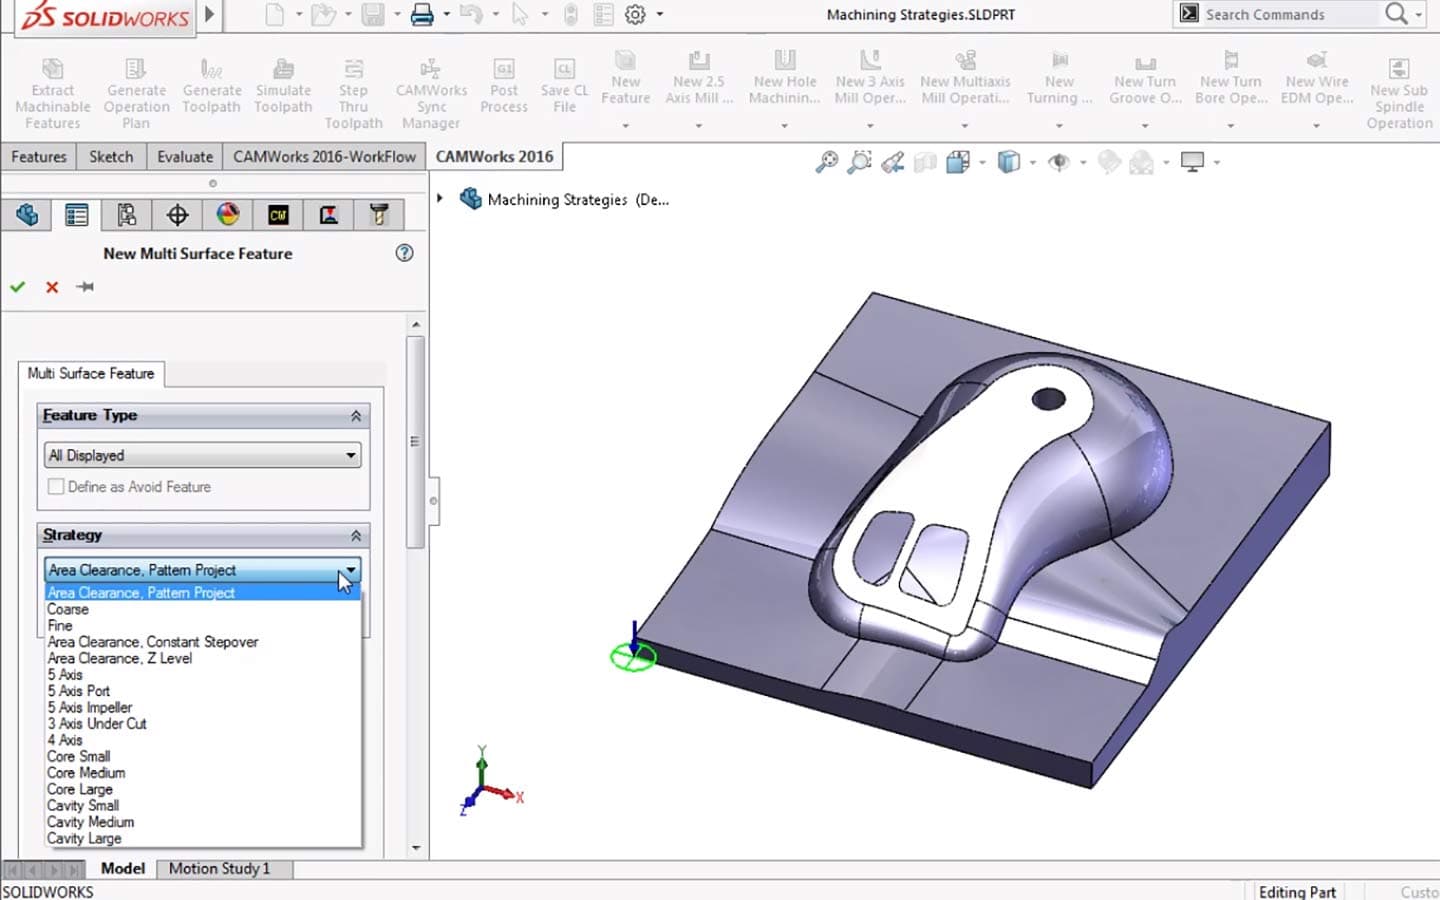The image size is (1440, 900).
Task: Switch to Evaluate tab
Action: click(185, 157)
